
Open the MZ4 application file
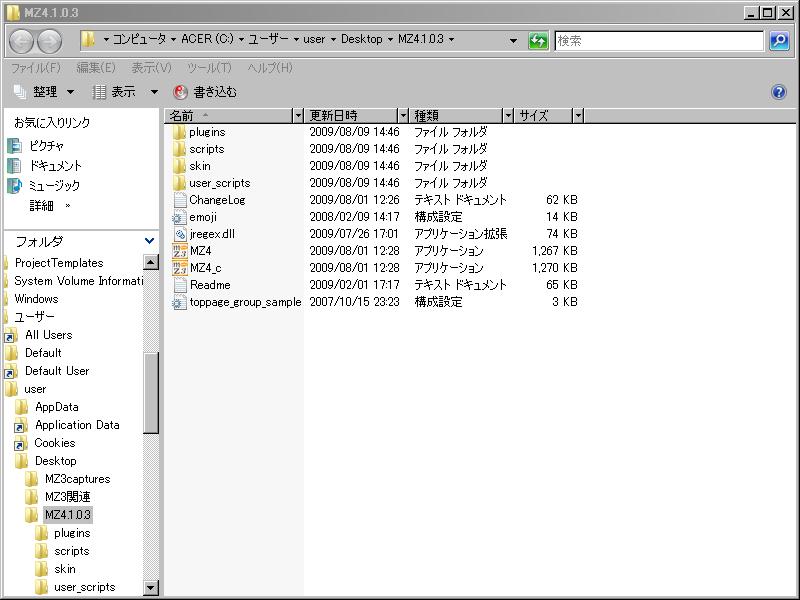coord(200,251)
